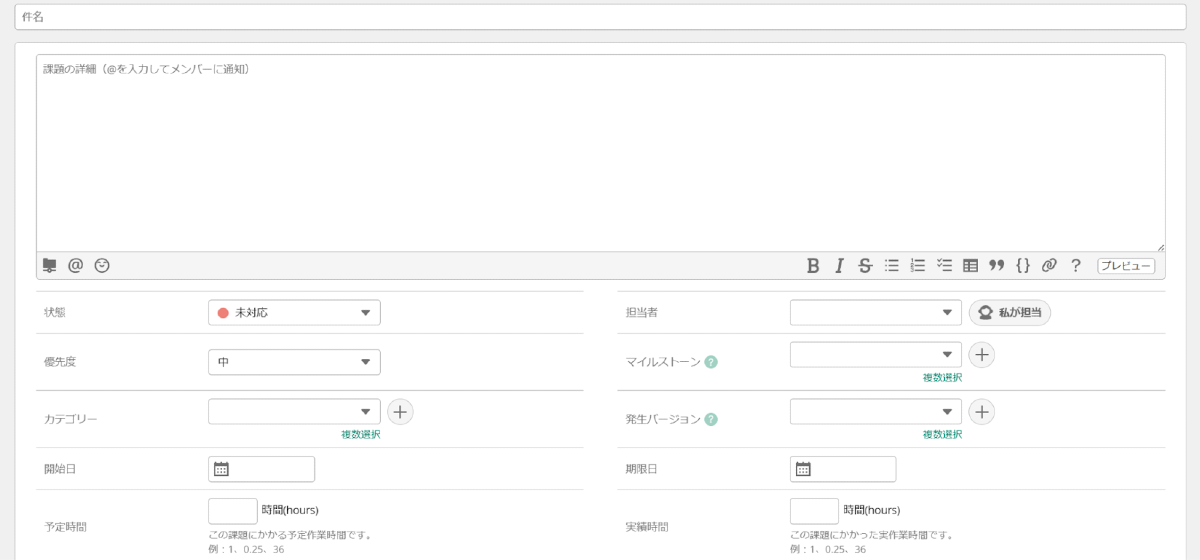1200x560 pixels.
Task: Click the help icon beside 発生バージョン
Action: [711, 419]
